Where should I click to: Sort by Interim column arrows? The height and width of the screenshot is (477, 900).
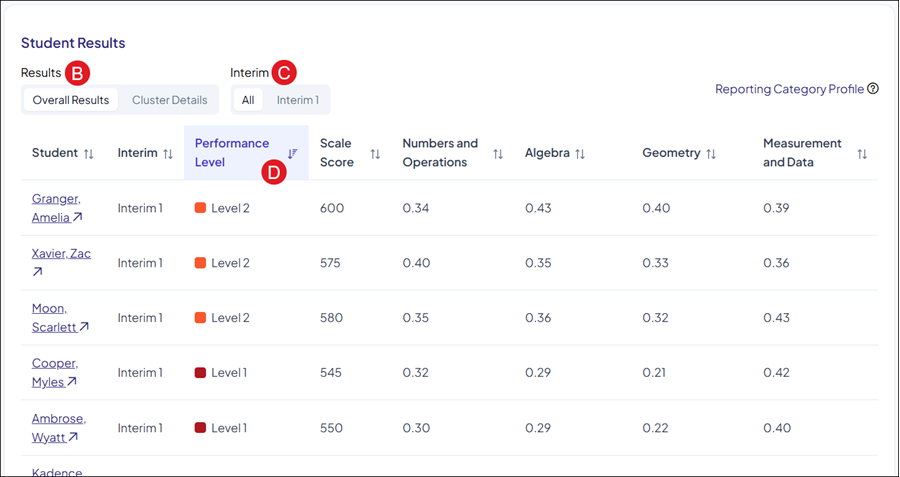pos(168,153)
